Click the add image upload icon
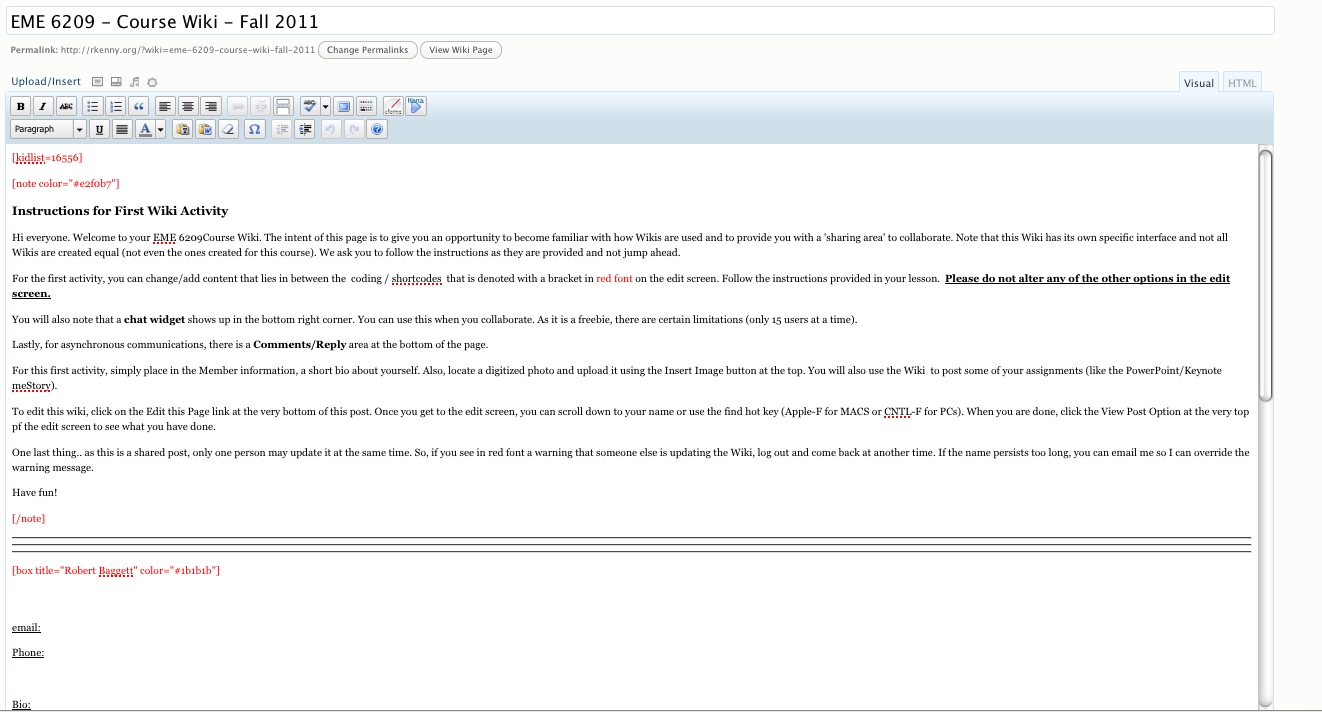 pos(98,82)
